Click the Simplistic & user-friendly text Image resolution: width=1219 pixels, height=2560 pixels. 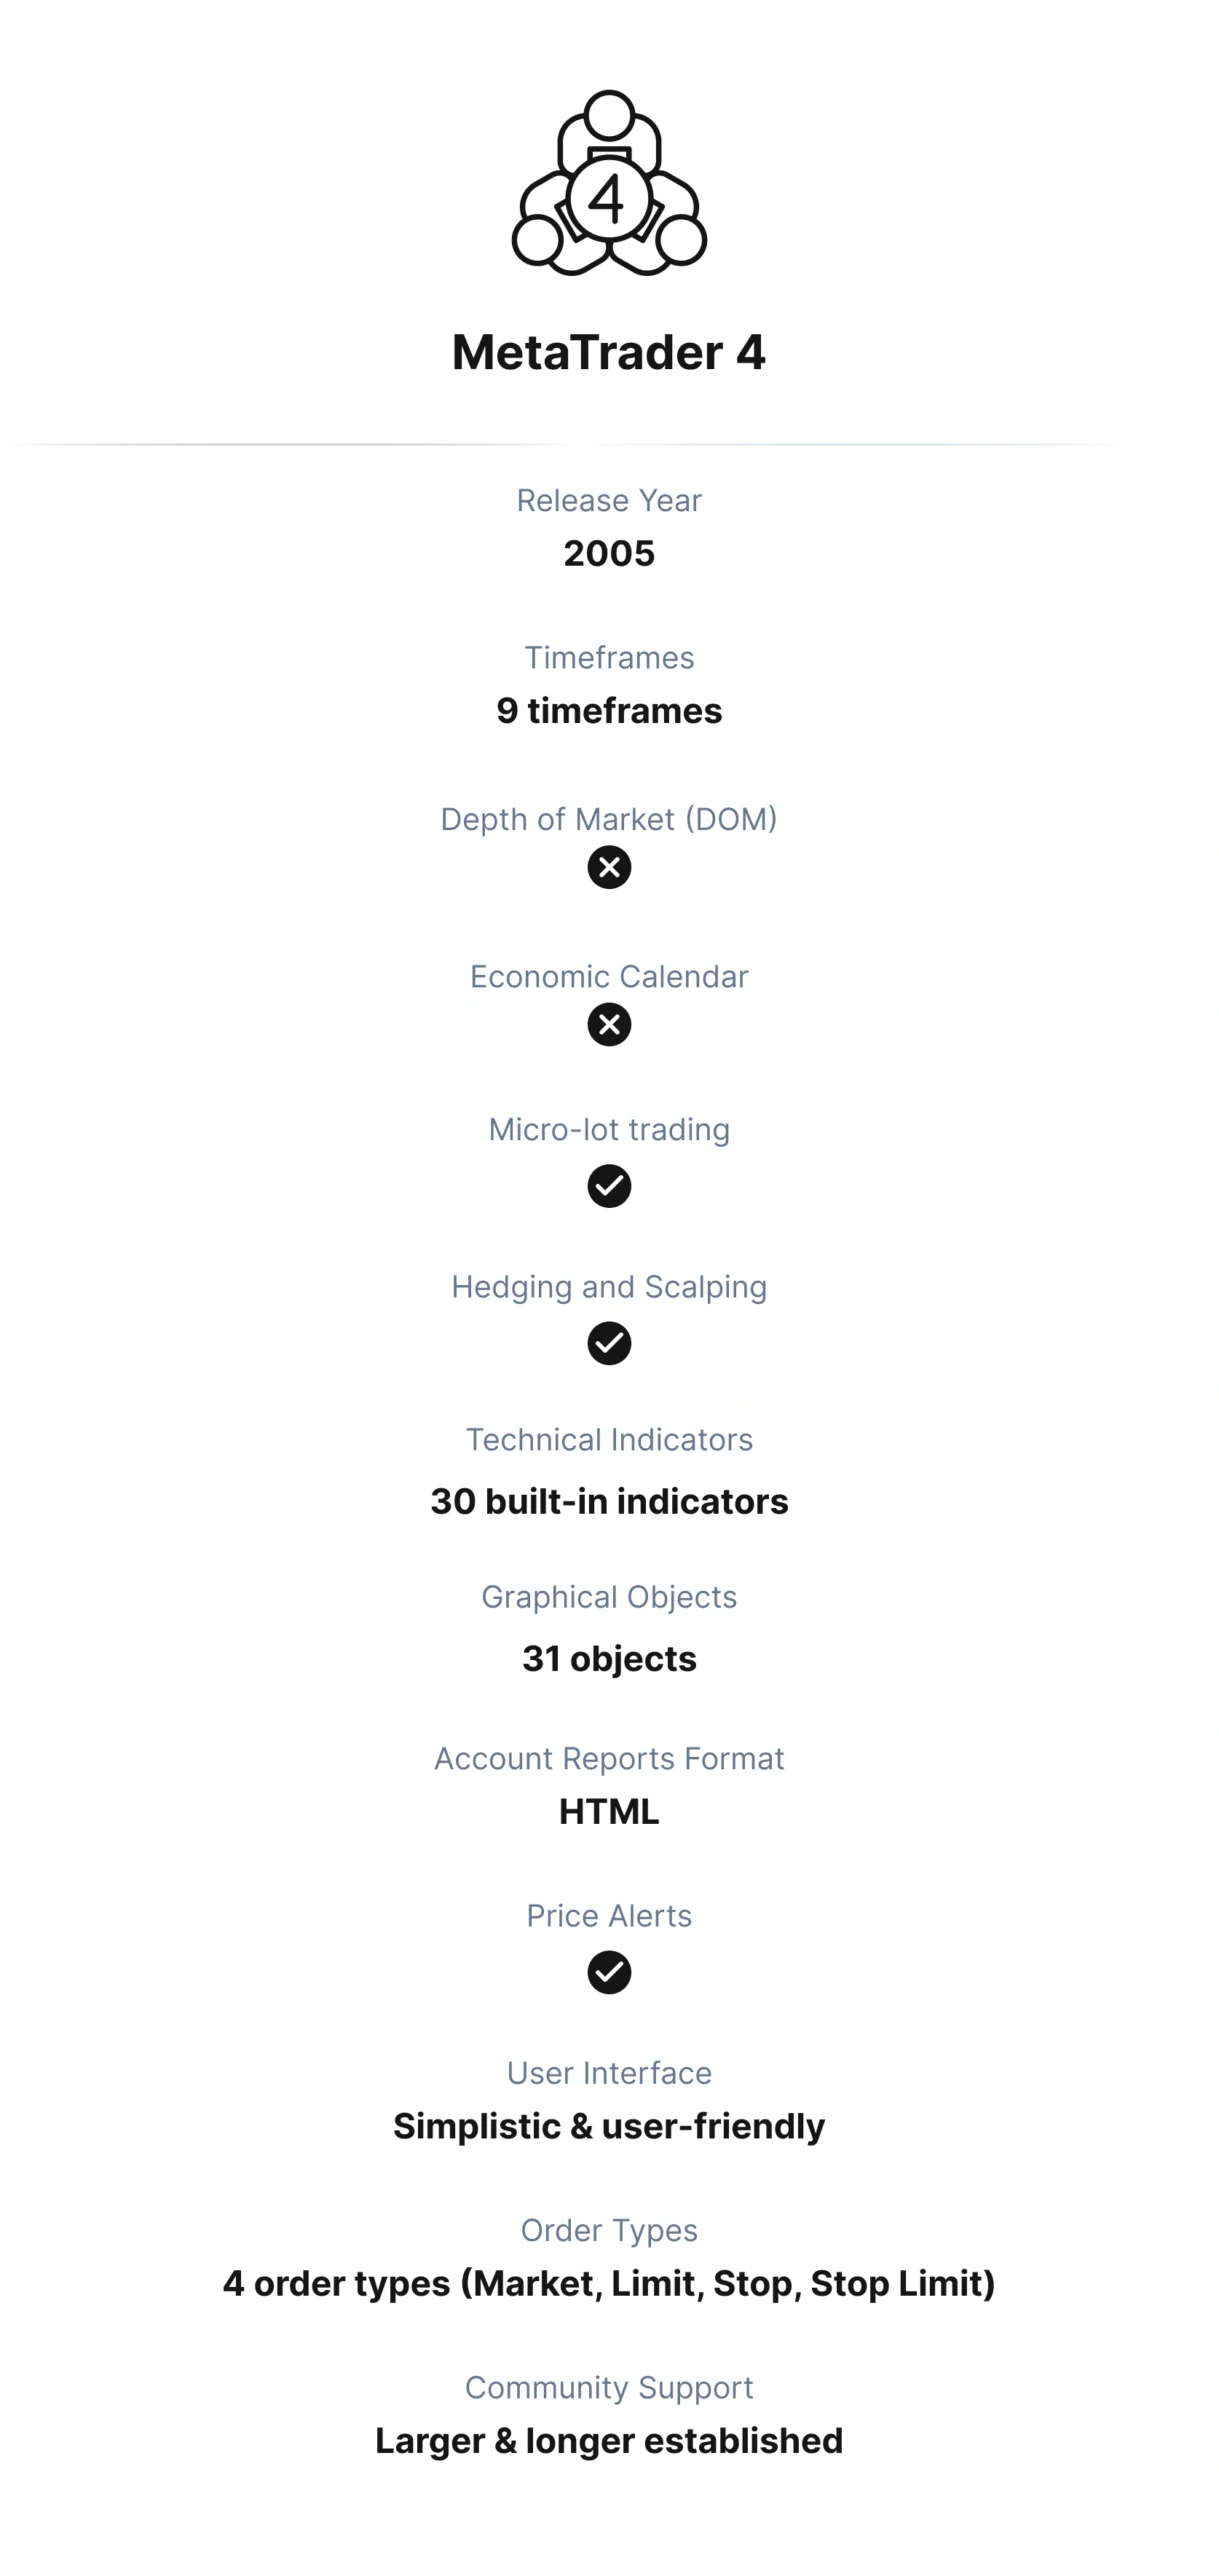(x=609, y=2126)
